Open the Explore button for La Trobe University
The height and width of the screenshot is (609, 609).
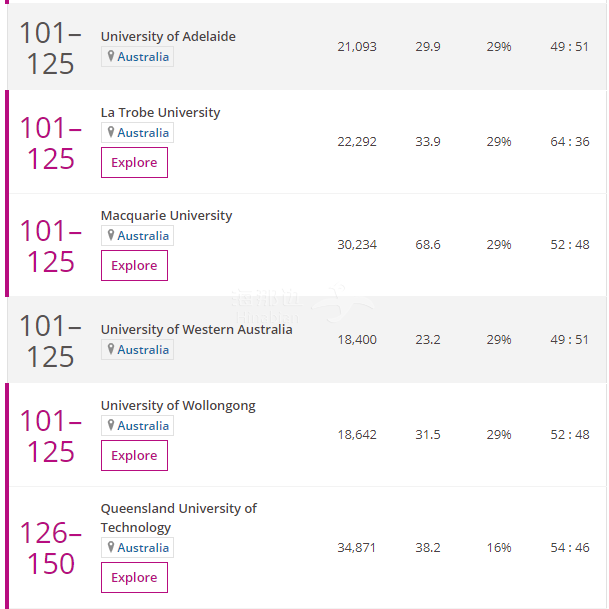point(134,162)
